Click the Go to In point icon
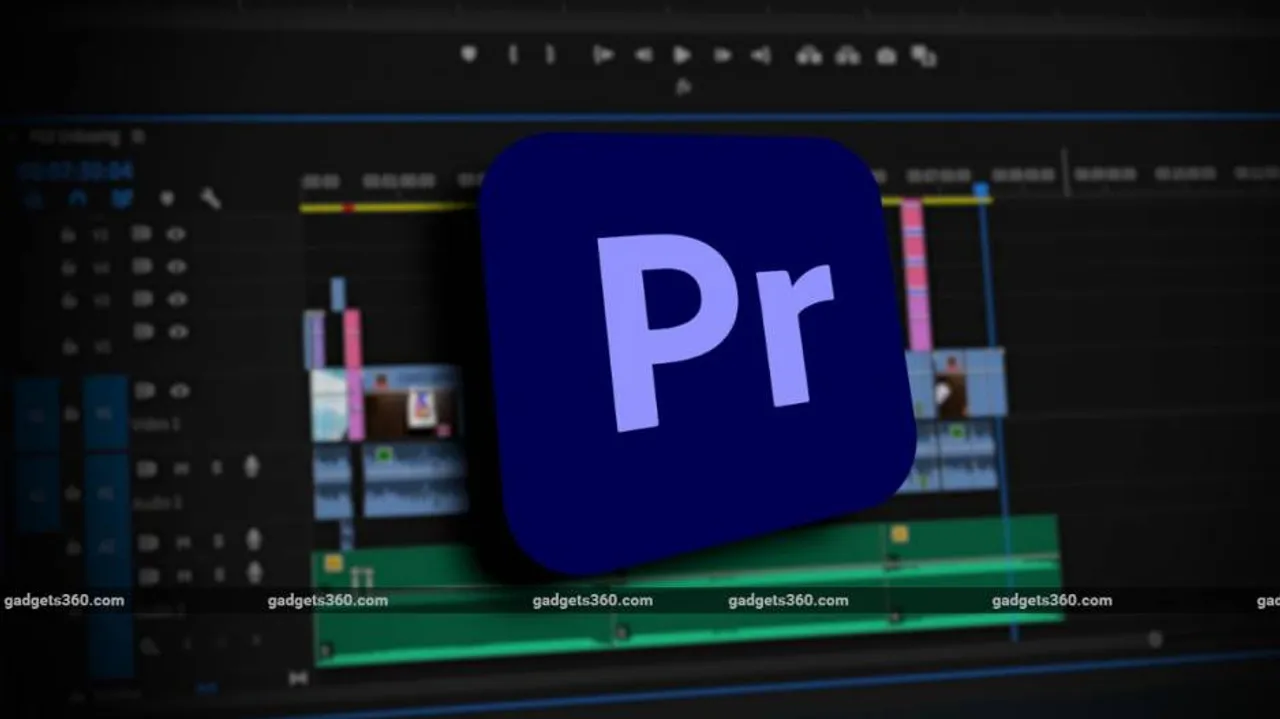The image size is (1280, 719). tap(603, 55)
